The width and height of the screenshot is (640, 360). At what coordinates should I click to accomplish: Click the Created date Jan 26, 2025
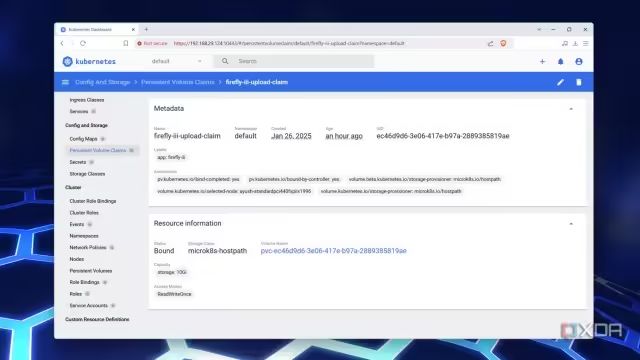coord(291,136)
